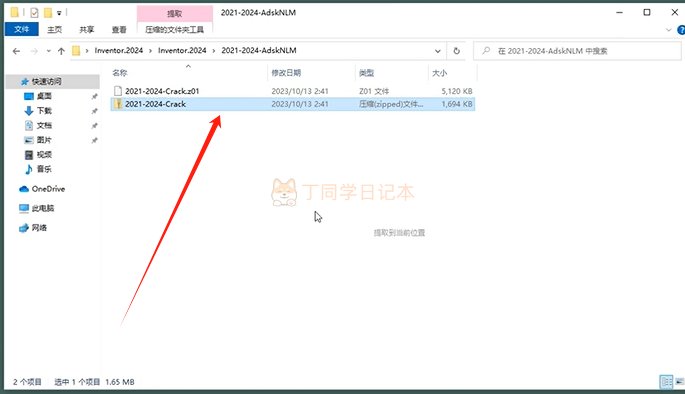Open 快速访问 in the navigation pane
This screenshot has width=685, height=394.
coord(46,81)
